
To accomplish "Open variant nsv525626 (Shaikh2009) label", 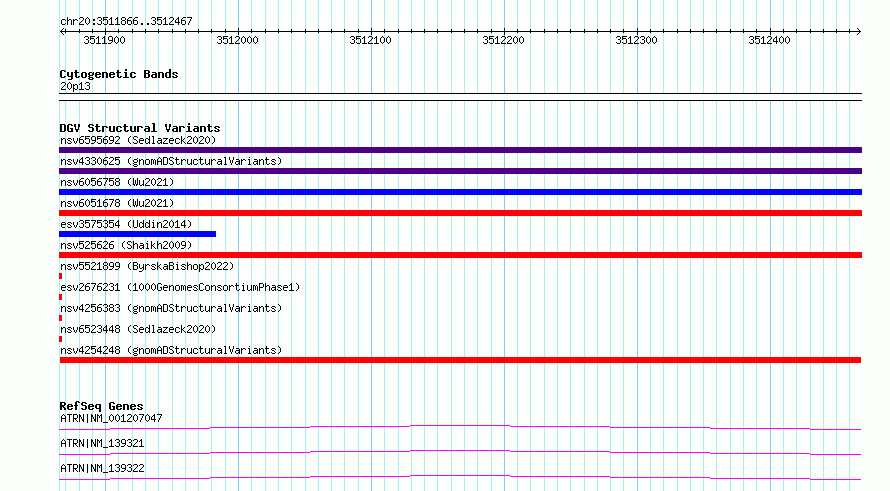I will click(126, 245).
